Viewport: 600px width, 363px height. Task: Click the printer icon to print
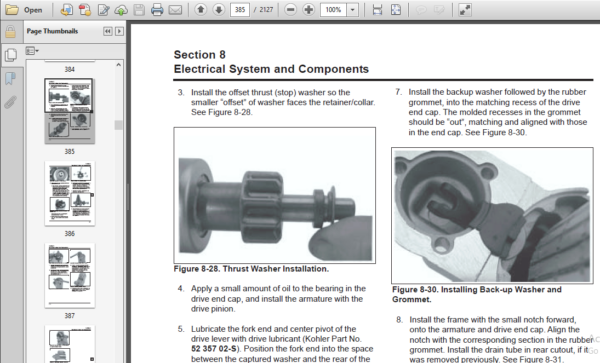tap(157, 10)
